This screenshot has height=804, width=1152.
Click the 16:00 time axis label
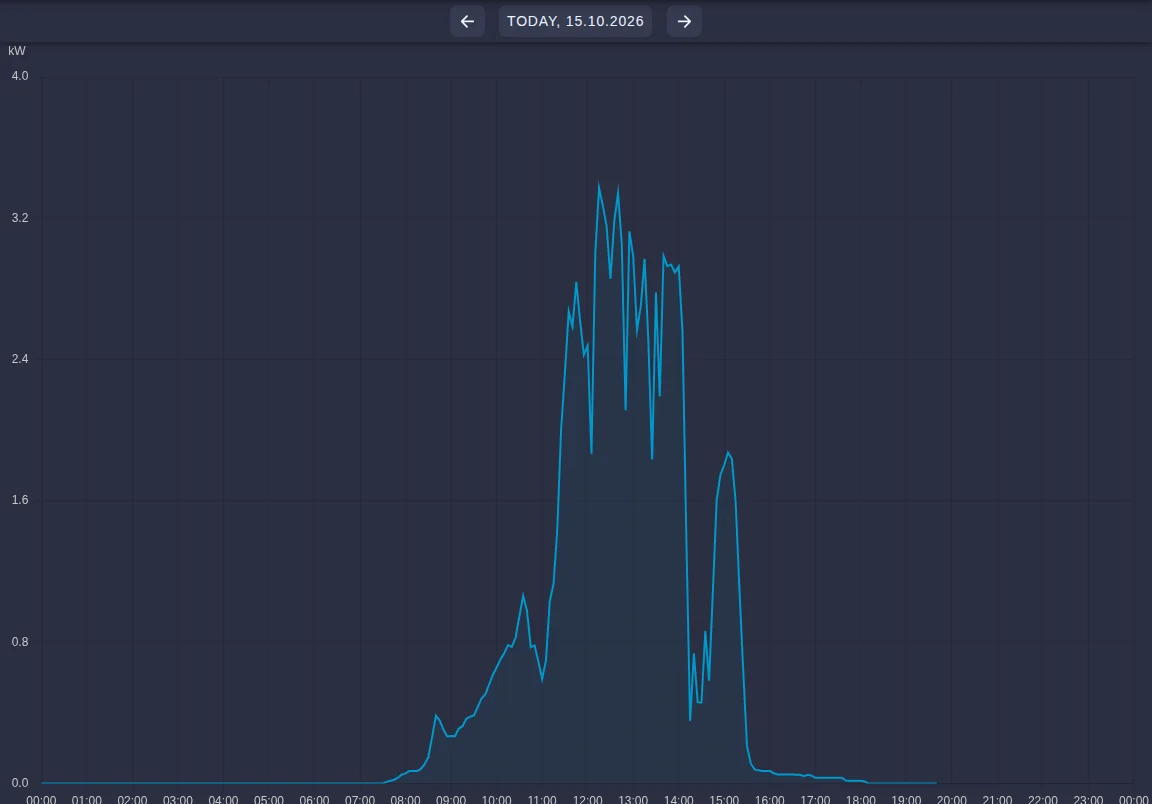(x=769, y=799)
